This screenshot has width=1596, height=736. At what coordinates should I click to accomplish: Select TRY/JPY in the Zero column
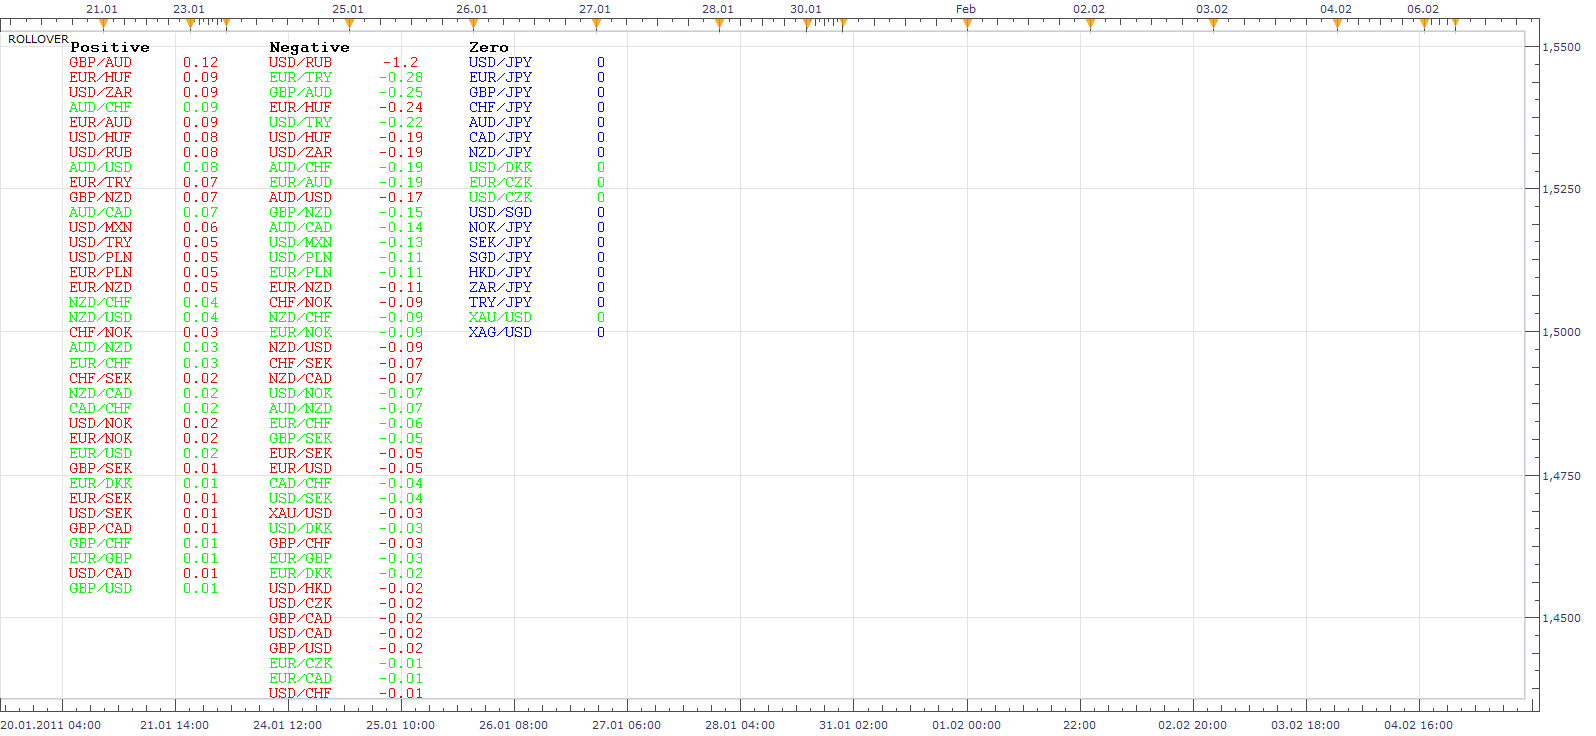coord(500,302)
